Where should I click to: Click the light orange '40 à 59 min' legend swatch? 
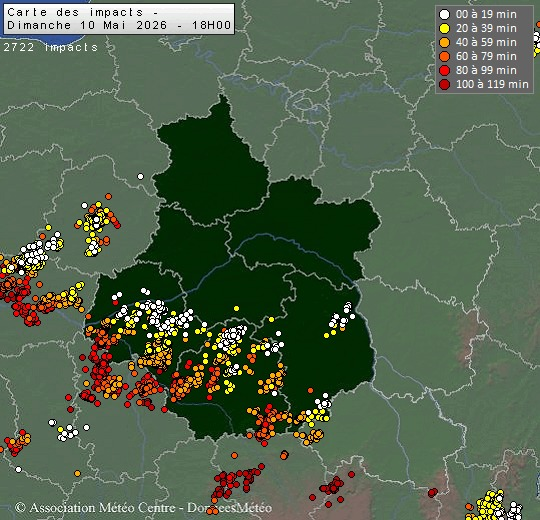pyautogui.click(x=445, y=42)
